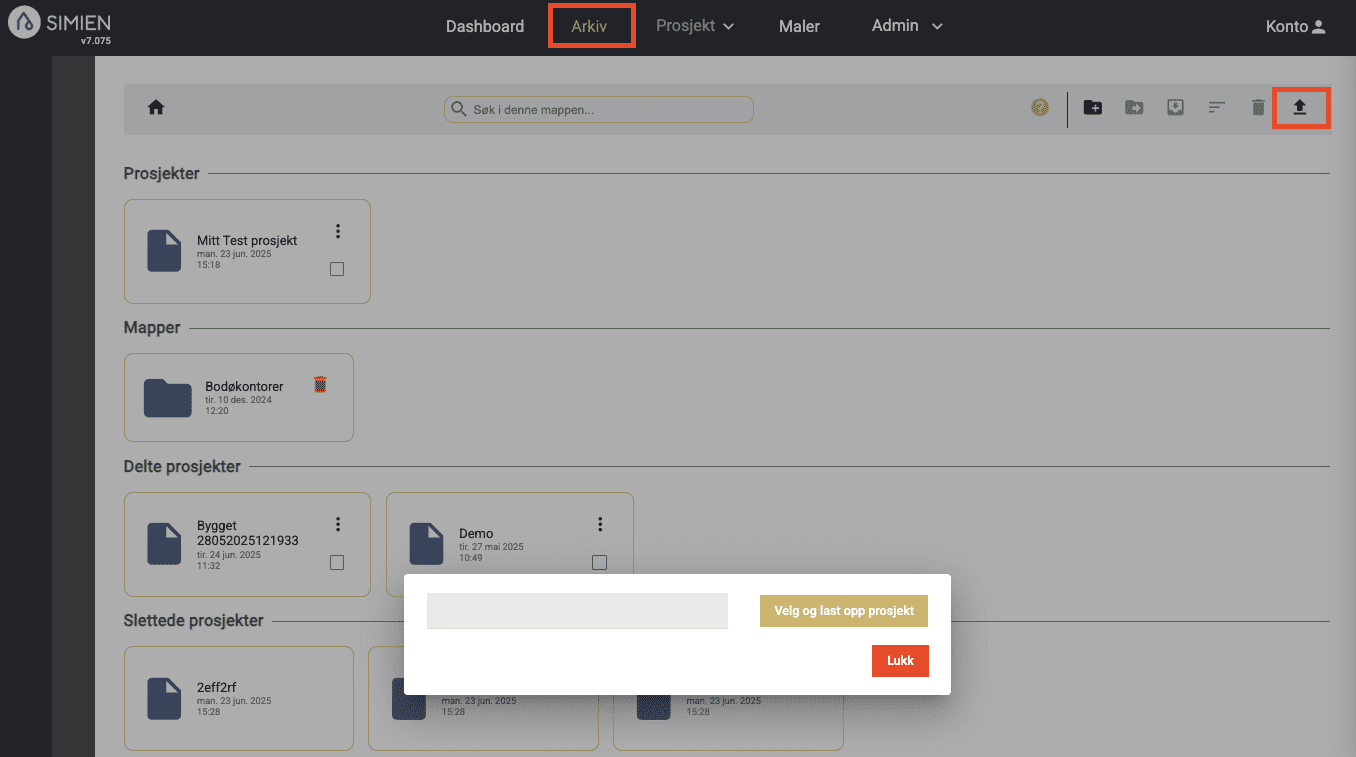Open three-dot menu for Bygget 28052025121933

[x=338, y=524]
